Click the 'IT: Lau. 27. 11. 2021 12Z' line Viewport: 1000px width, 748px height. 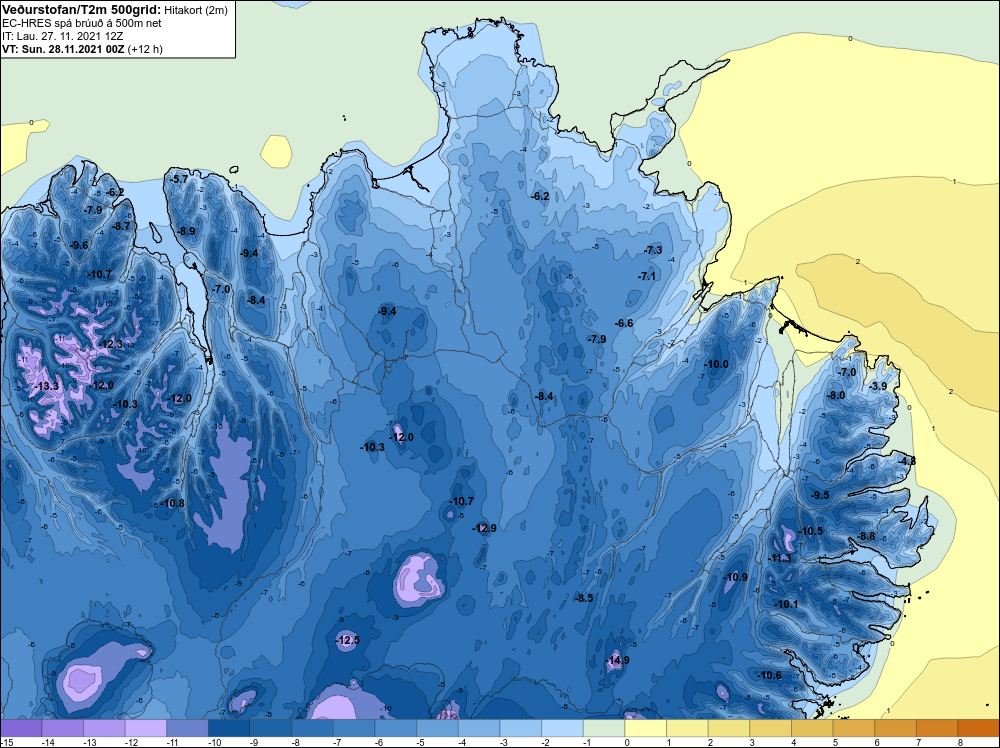pyautogui.click(x=62, y=36)
